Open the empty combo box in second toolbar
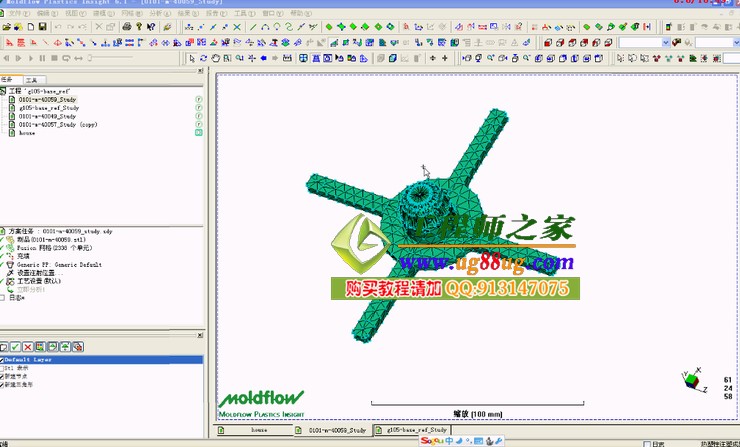The width and height of the screenshot is (740, 447). (642, 43)
